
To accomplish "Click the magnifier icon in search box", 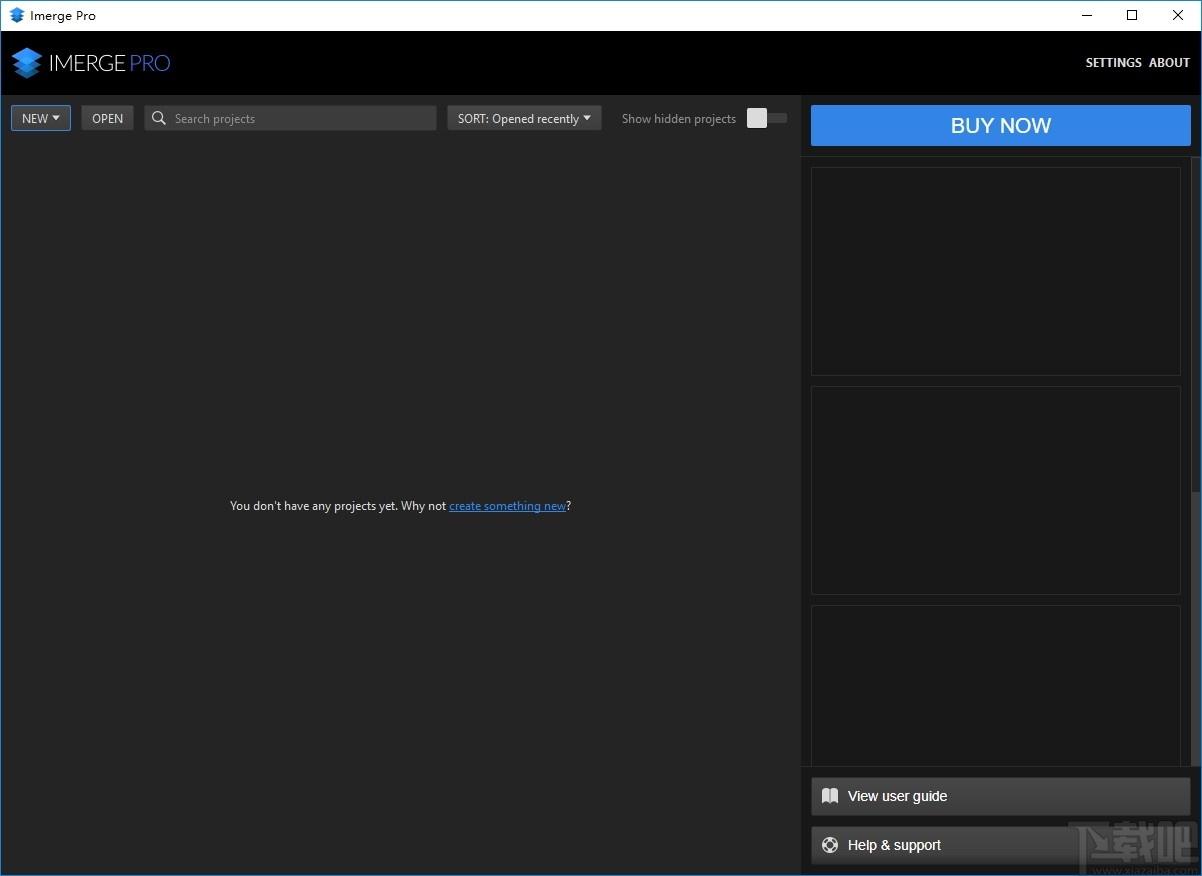I will [x=159, y=118].
